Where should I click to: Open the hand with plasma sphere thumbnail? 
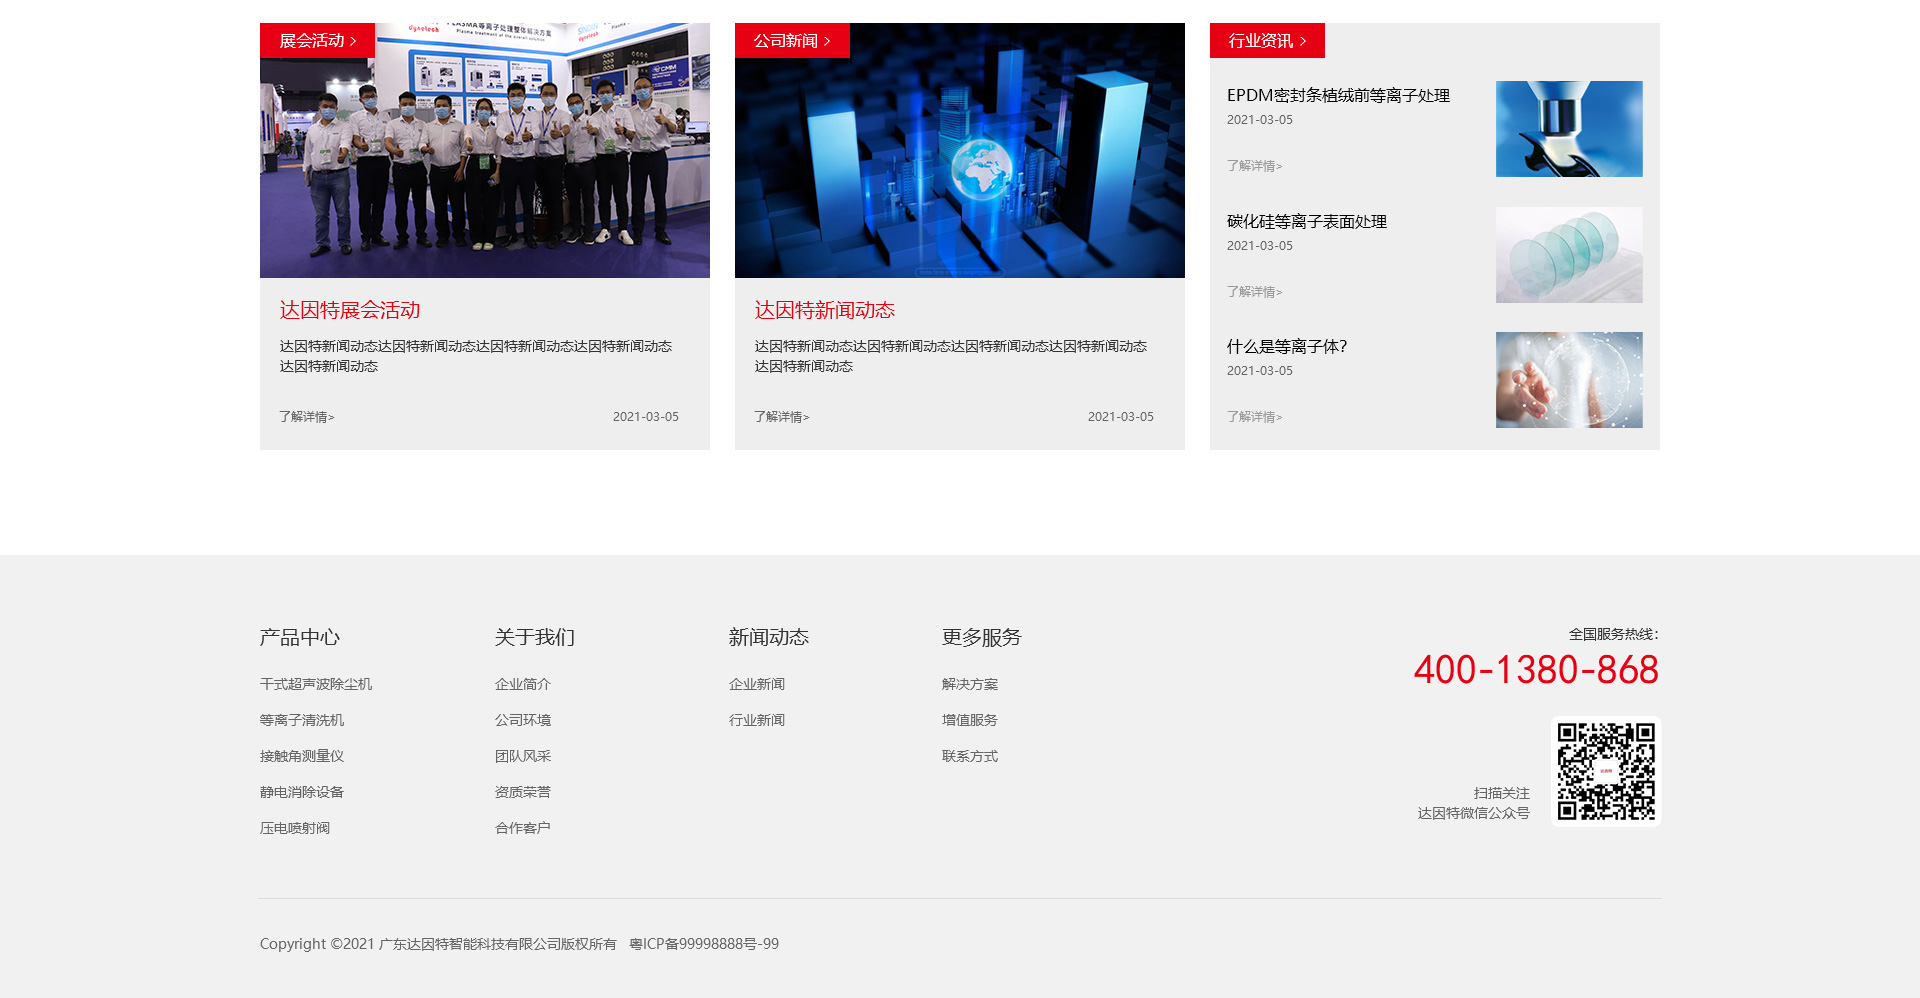(1568, 380)
